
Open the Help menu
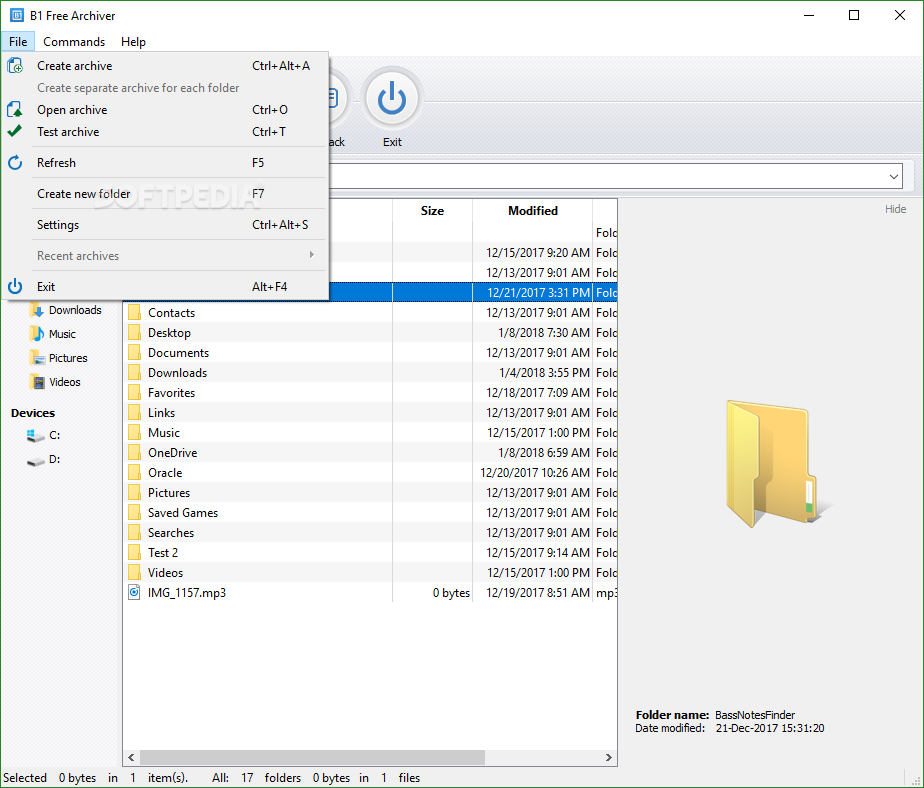pyautogui.click(x=133, y=42)
